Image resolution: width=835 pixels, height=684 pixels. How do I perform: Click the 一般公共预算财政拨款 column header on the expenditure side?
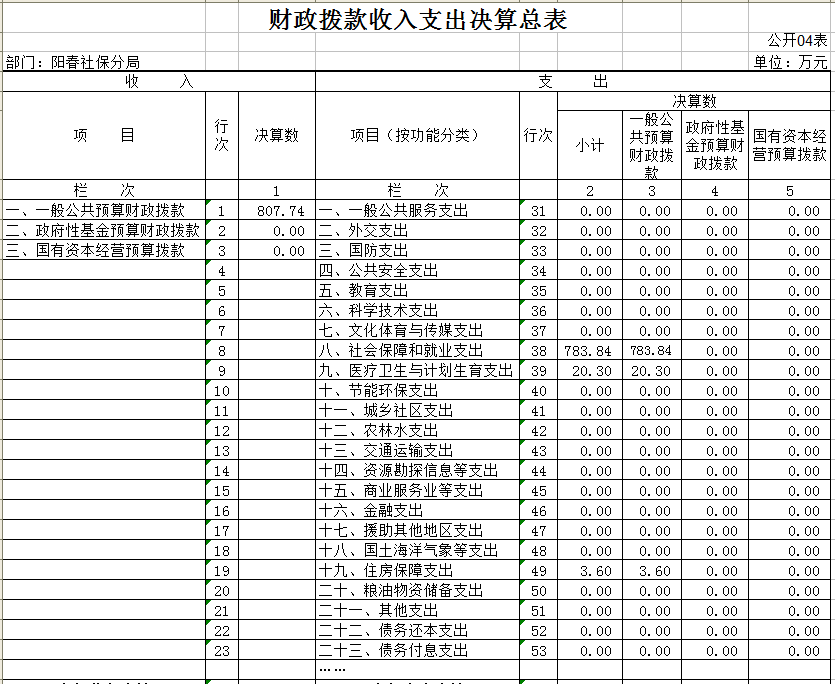pyautogui.click(x=652, y=145)
